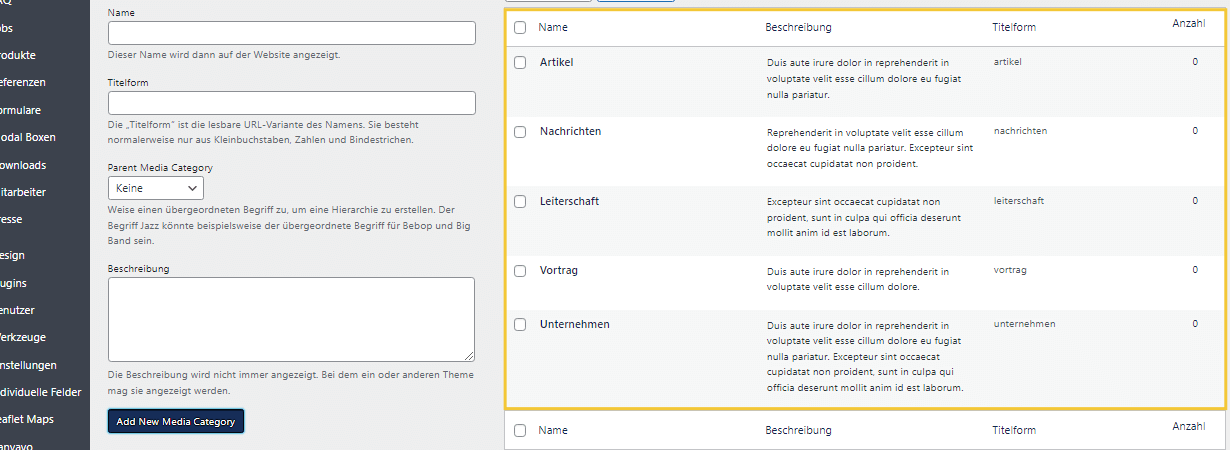Screen dimensions: 1230x450
Task: Check the Leiterschaft row checkbox
Action: point(519,202)
